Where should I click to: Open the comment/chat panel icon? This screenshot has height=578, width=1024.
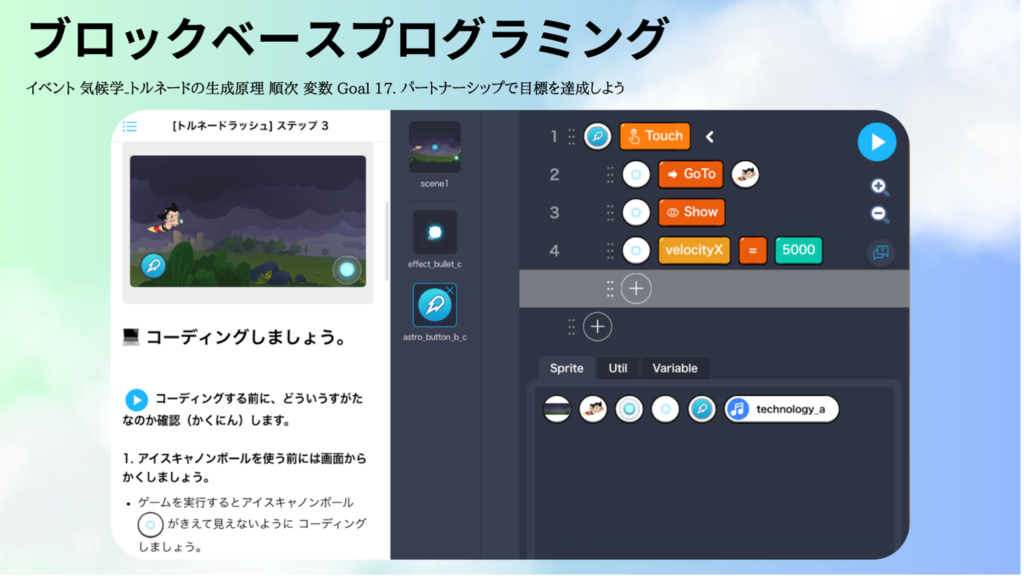pyautogui.click(x=879, y=252)
